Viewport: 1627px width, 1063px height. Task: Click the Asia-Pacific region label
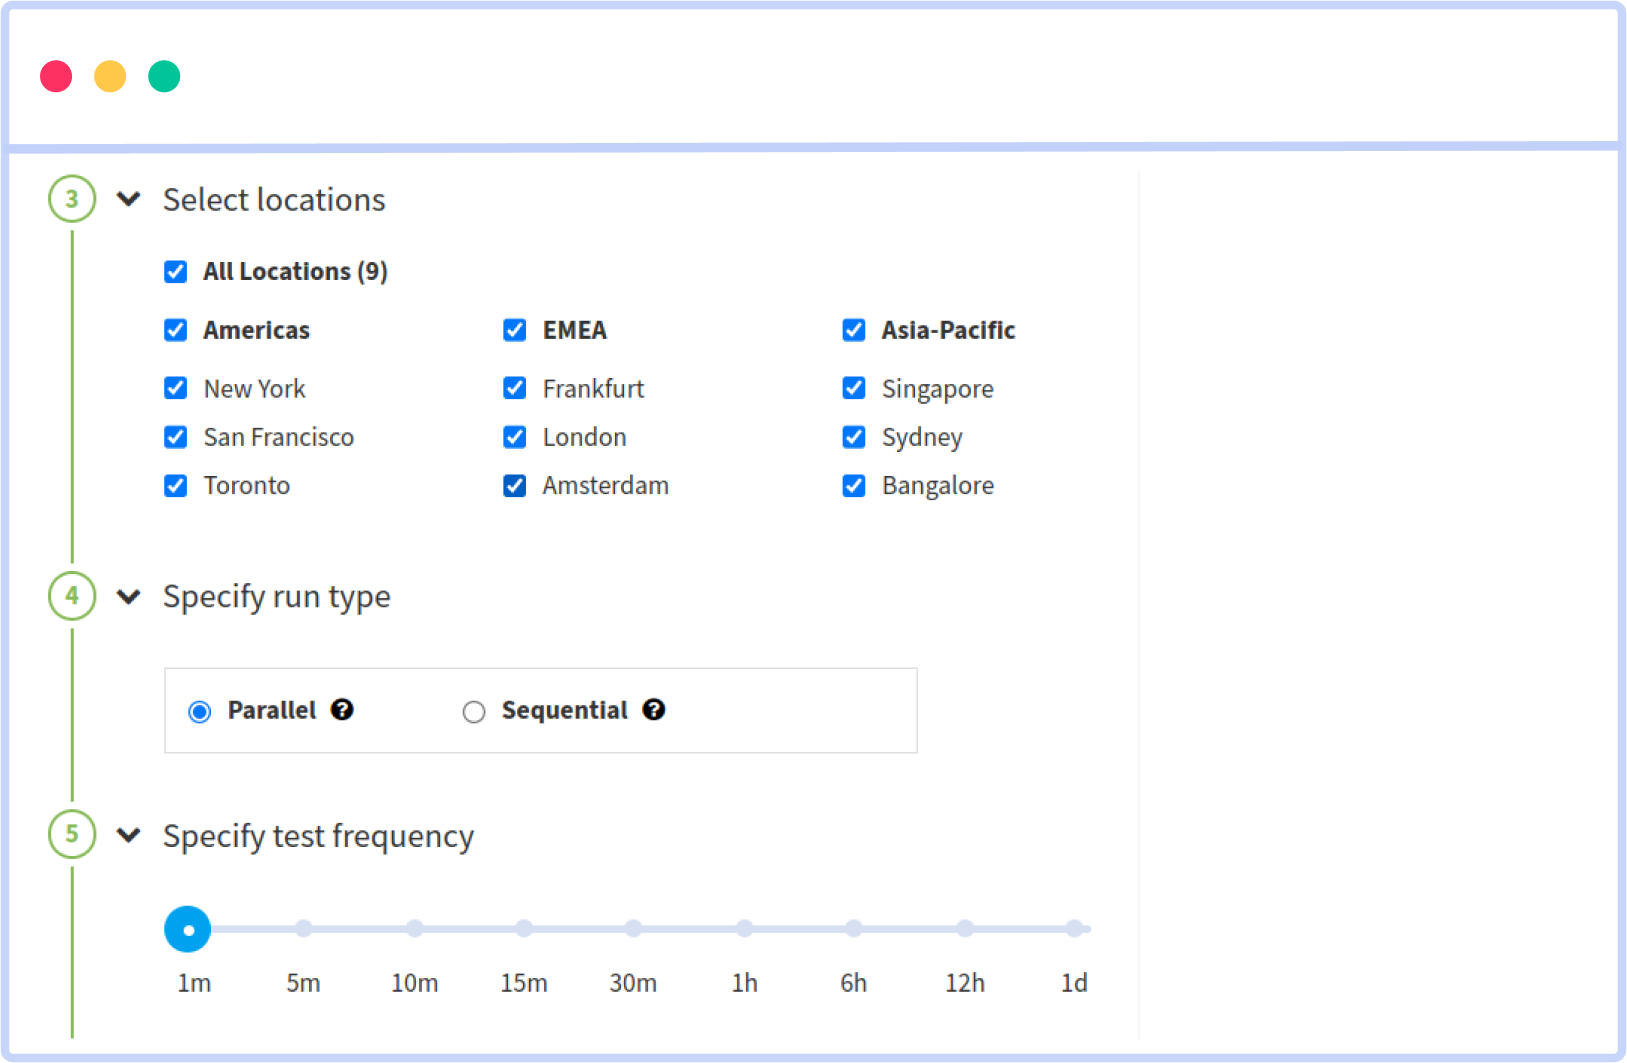click(949, 331)
